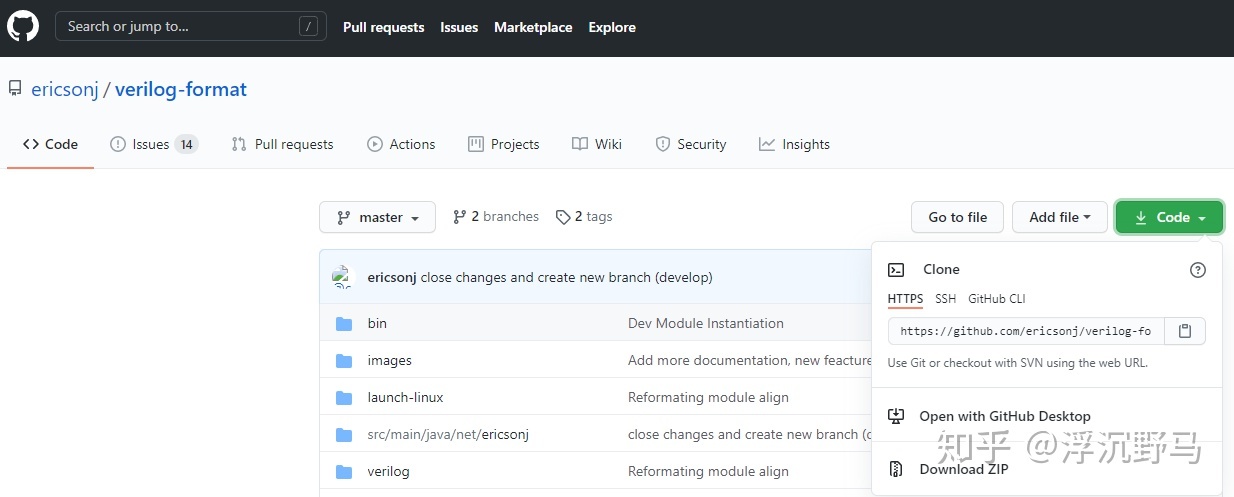The image size is (1234, 497).
Task: Open the images folder
Action: click(x=390, y=360)
